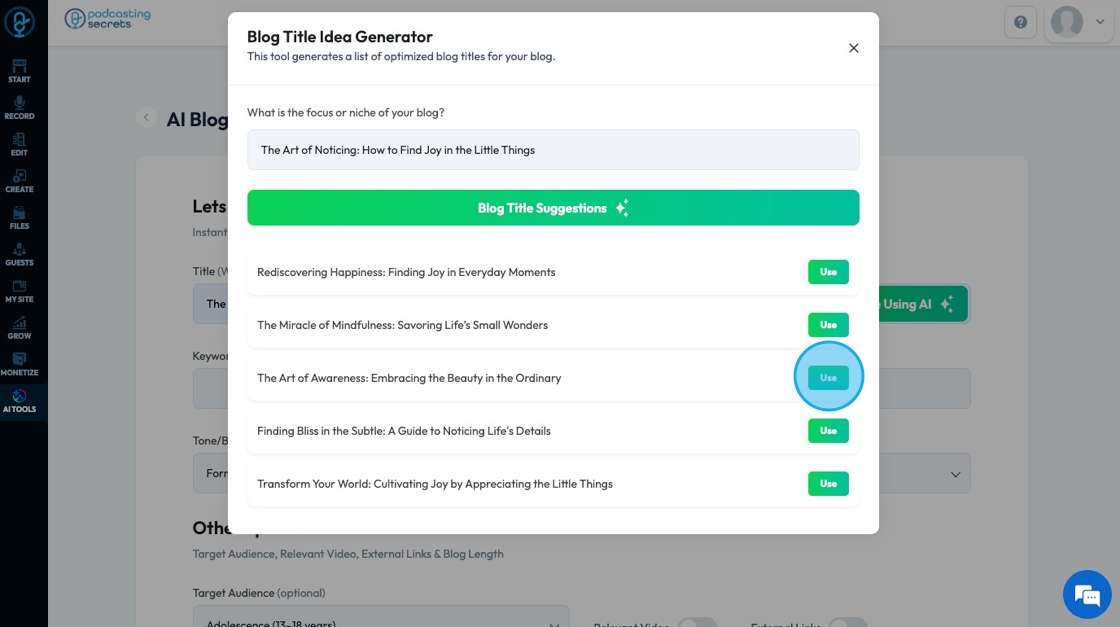Use the 'Finding Bliss in the Subtle' title
Viewport: 1120px width, 627px height.
click(828, 431)
